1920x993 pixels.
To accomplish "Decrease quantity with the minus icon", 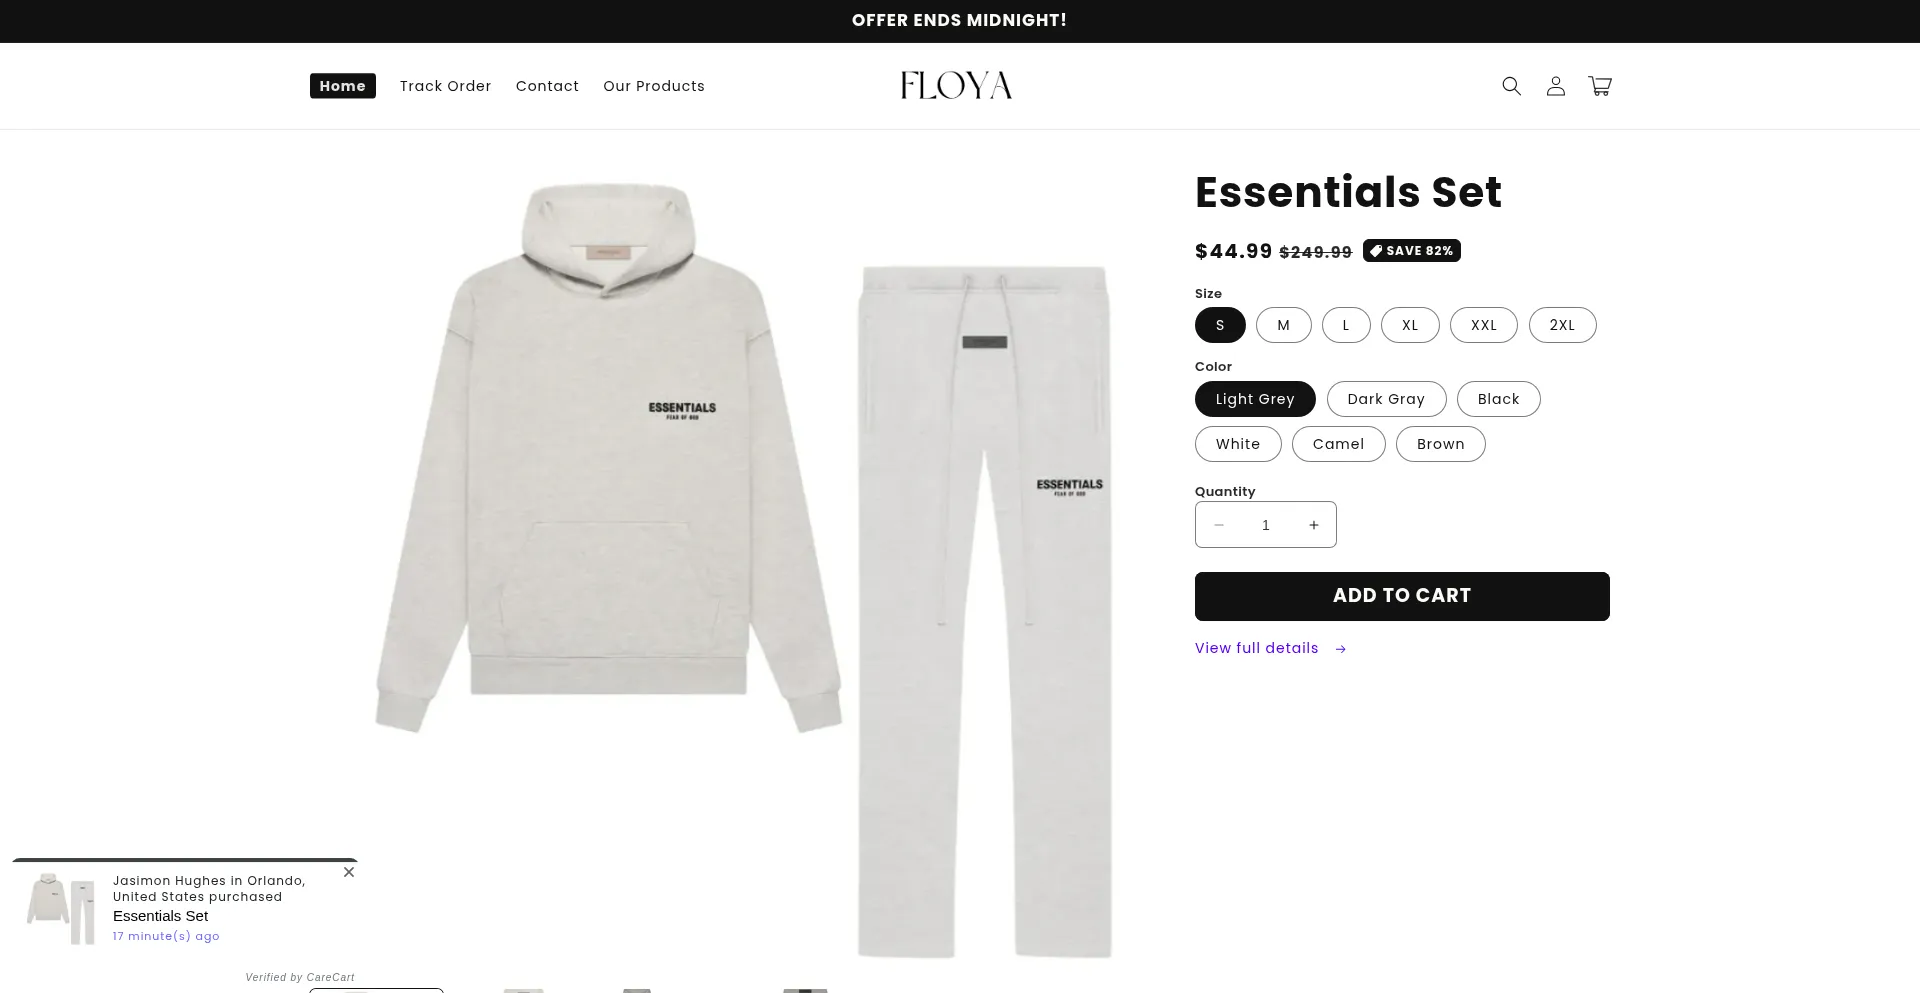I will coord(1218,525).
